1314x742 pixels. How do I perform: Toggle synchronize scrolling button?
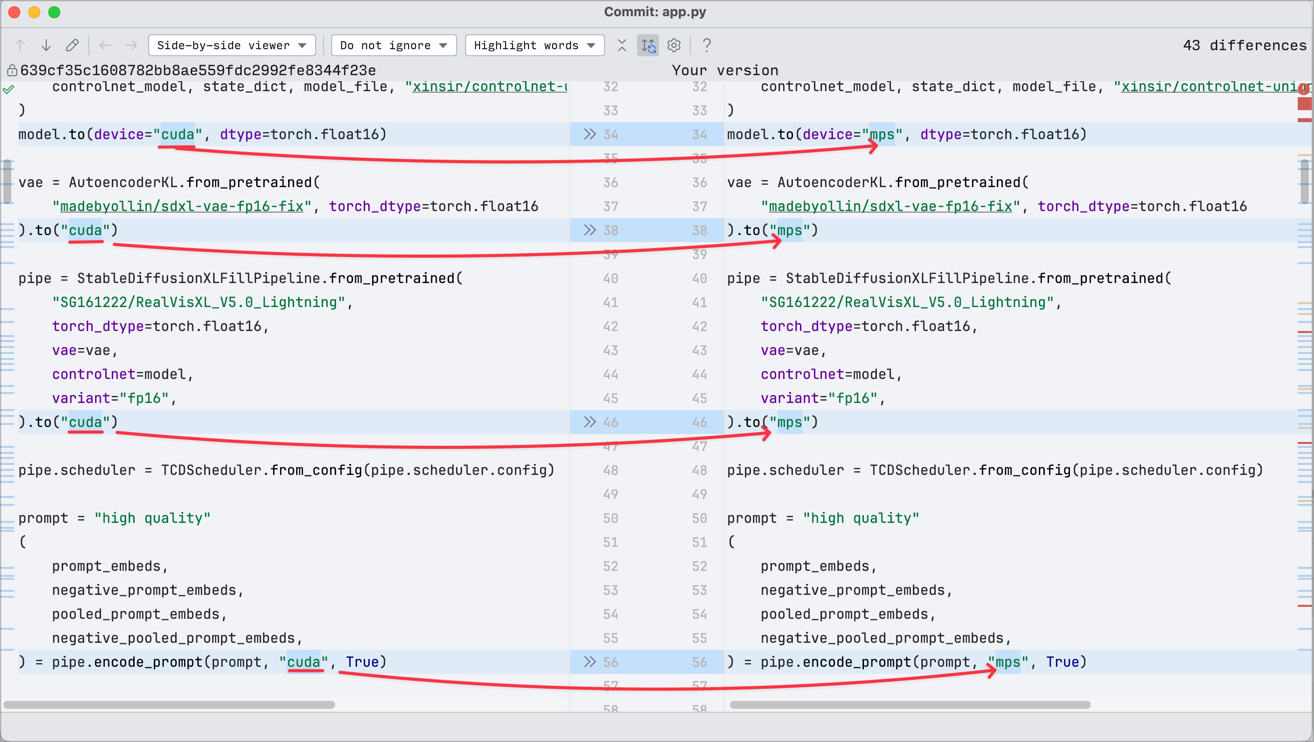click(x=648, y=45)
